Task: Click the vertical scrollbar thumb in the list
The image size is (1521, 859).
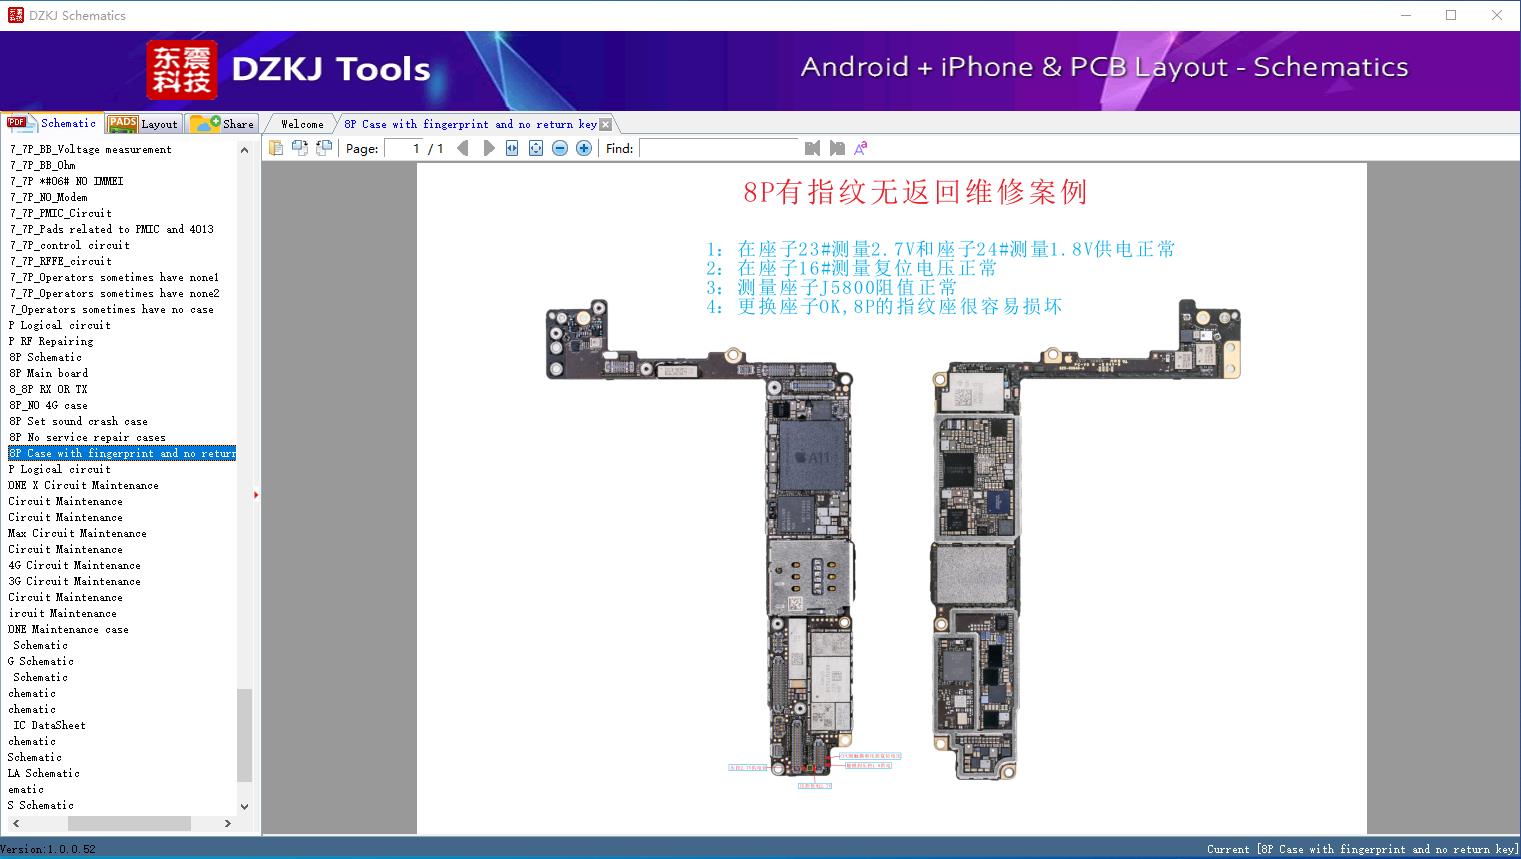Action: pyautogui.click(x=245, y=735)
